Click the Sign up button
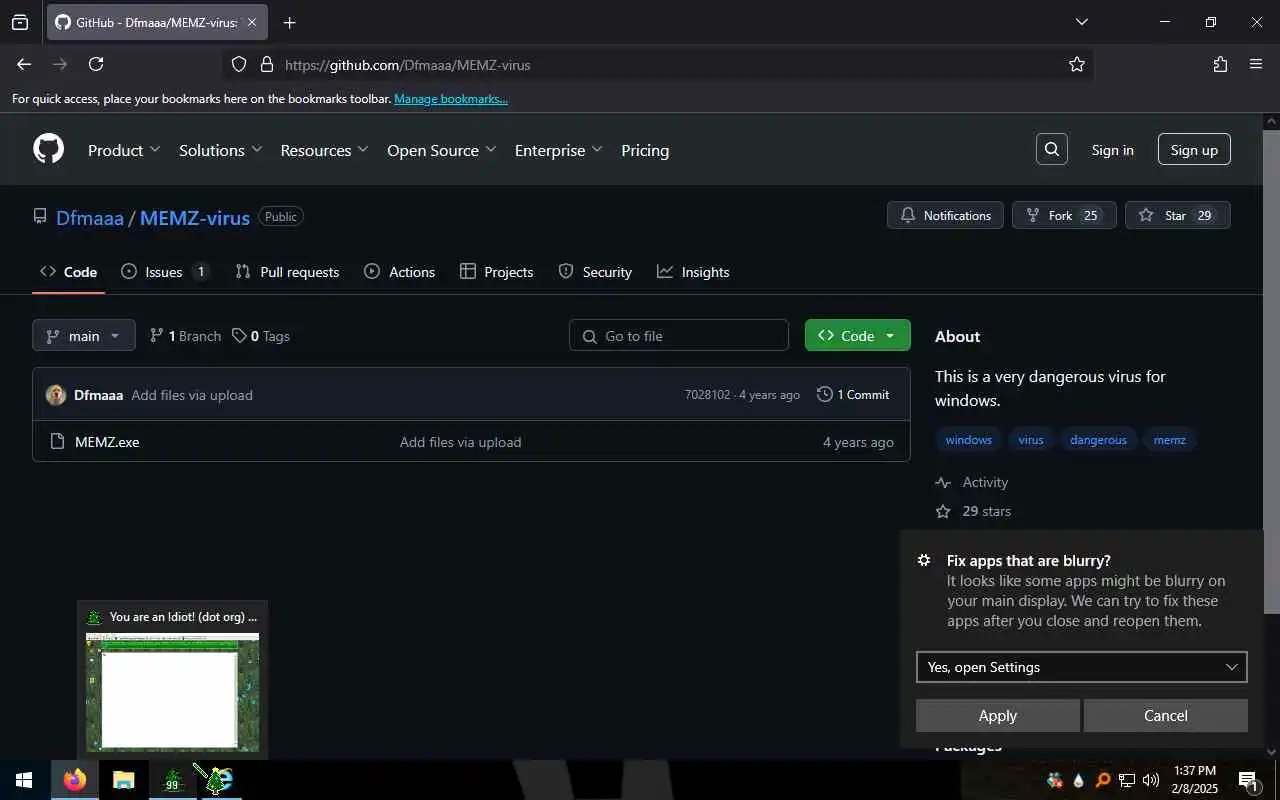 [x=1194, y=150]
